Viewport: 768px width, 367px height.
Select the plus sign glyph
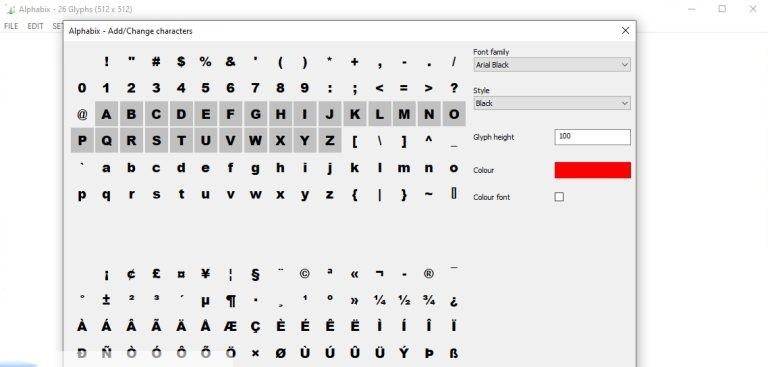click(355, 61)
